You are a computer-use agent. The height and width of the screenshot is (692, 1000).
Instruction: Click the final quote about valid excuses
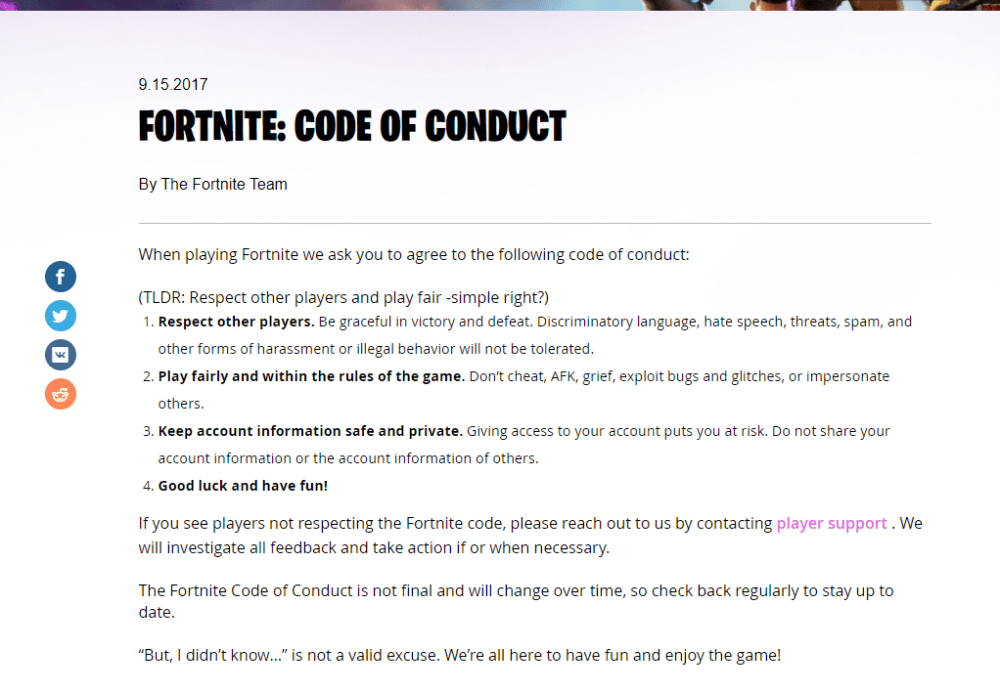click(x=459, y=654)
